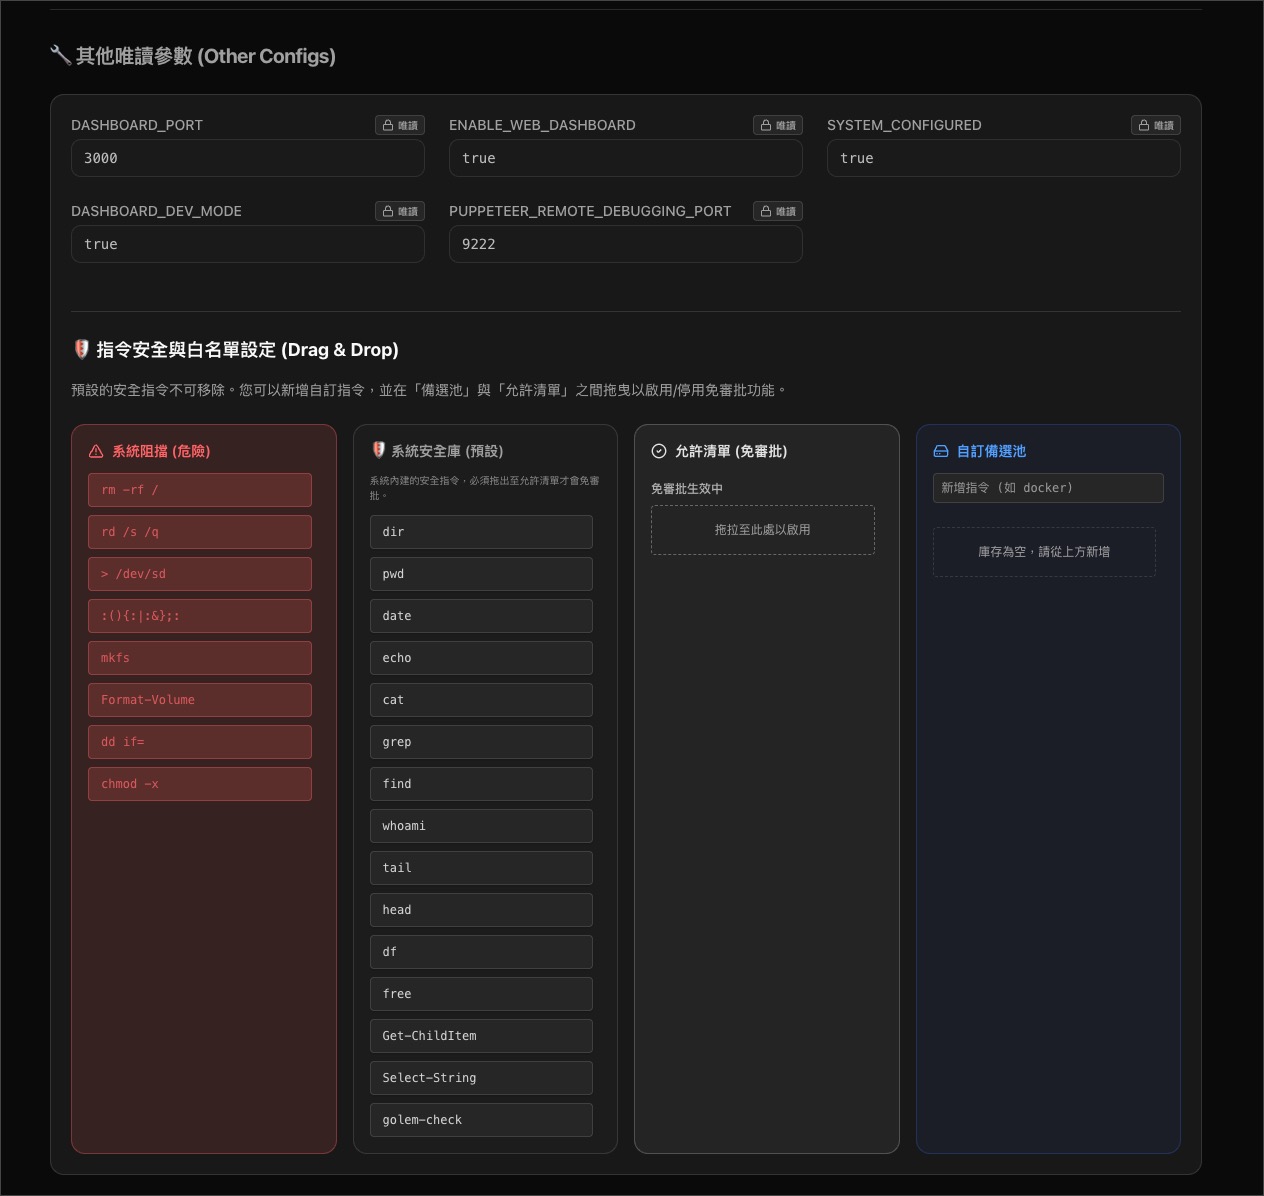This screenshot has width=1264, height=1196.
Task: Select the blocked command > /dev/sd
Action: pos(200,574)
